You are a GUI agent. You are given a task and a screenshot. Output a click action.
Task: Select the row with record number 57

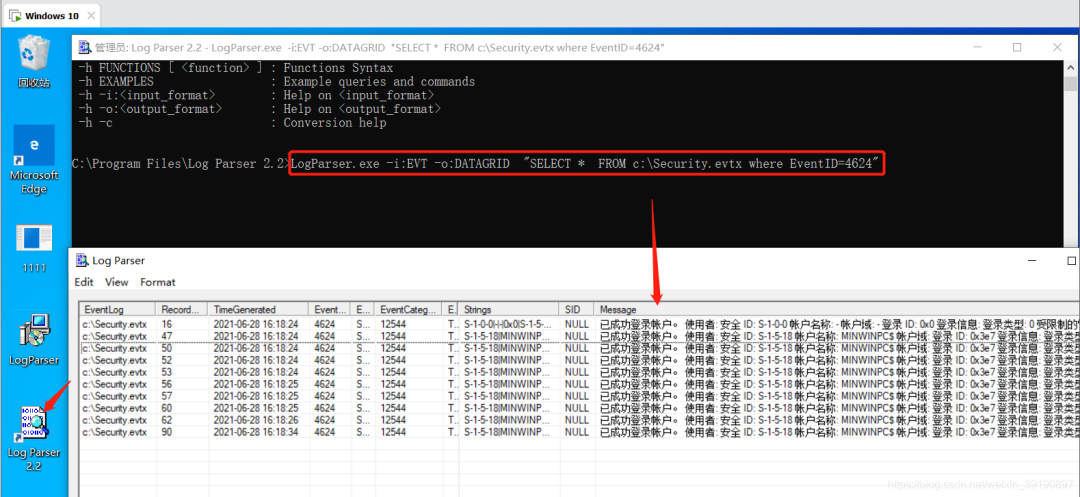pos(579,396)
